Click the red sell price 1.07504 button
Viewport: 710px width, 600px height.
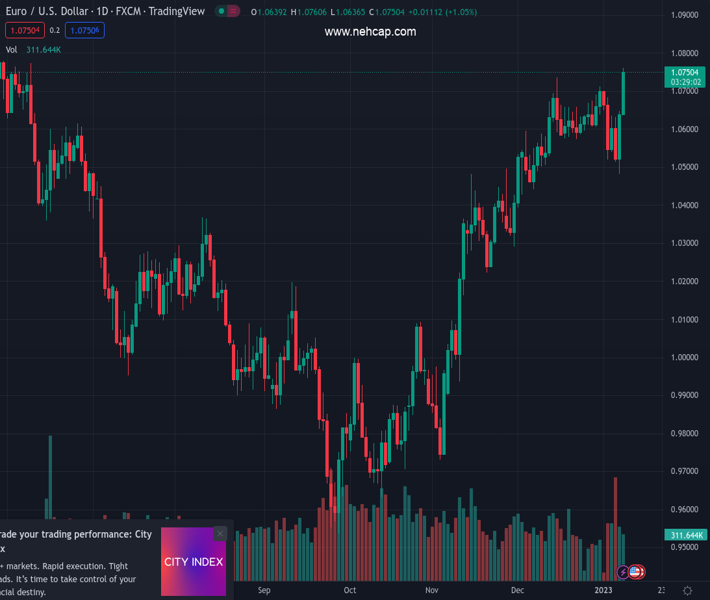pos(23,31)
